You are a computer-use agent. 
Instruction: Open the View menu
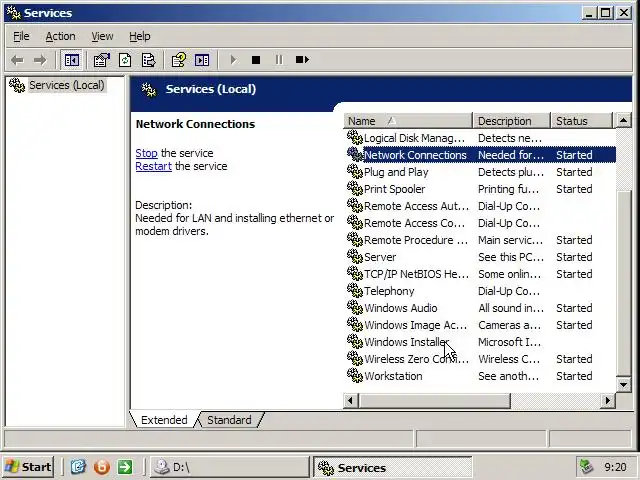tap(102, 36)
